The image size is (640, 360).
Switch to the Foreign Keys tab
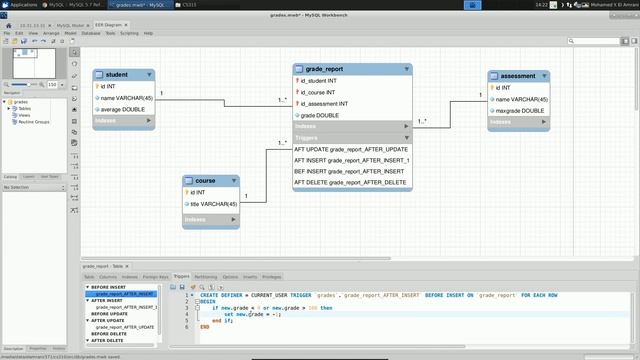[156, 277]
